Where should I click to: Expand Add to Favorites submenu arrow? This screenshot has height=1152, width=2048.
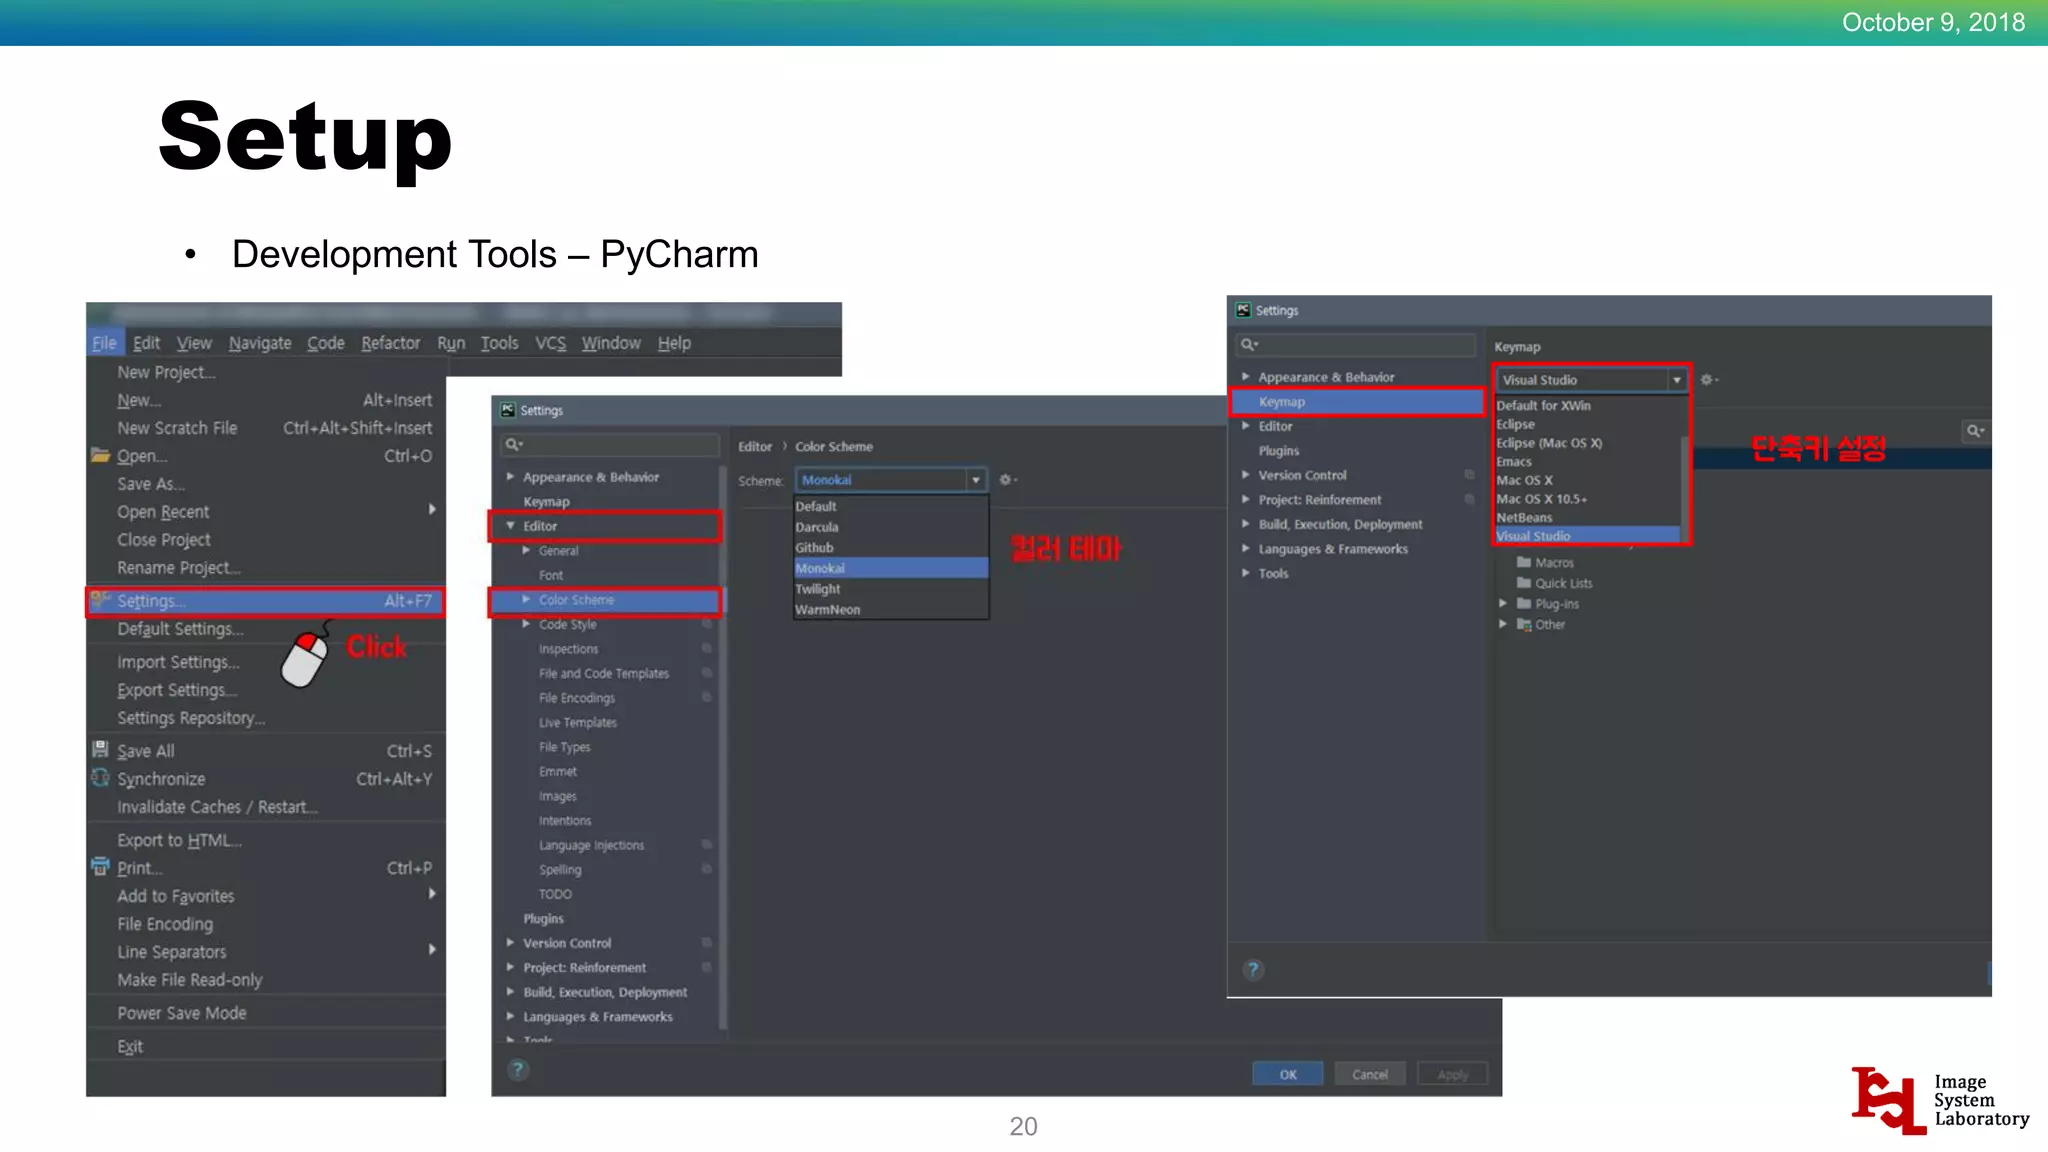(x=432, y=893)
